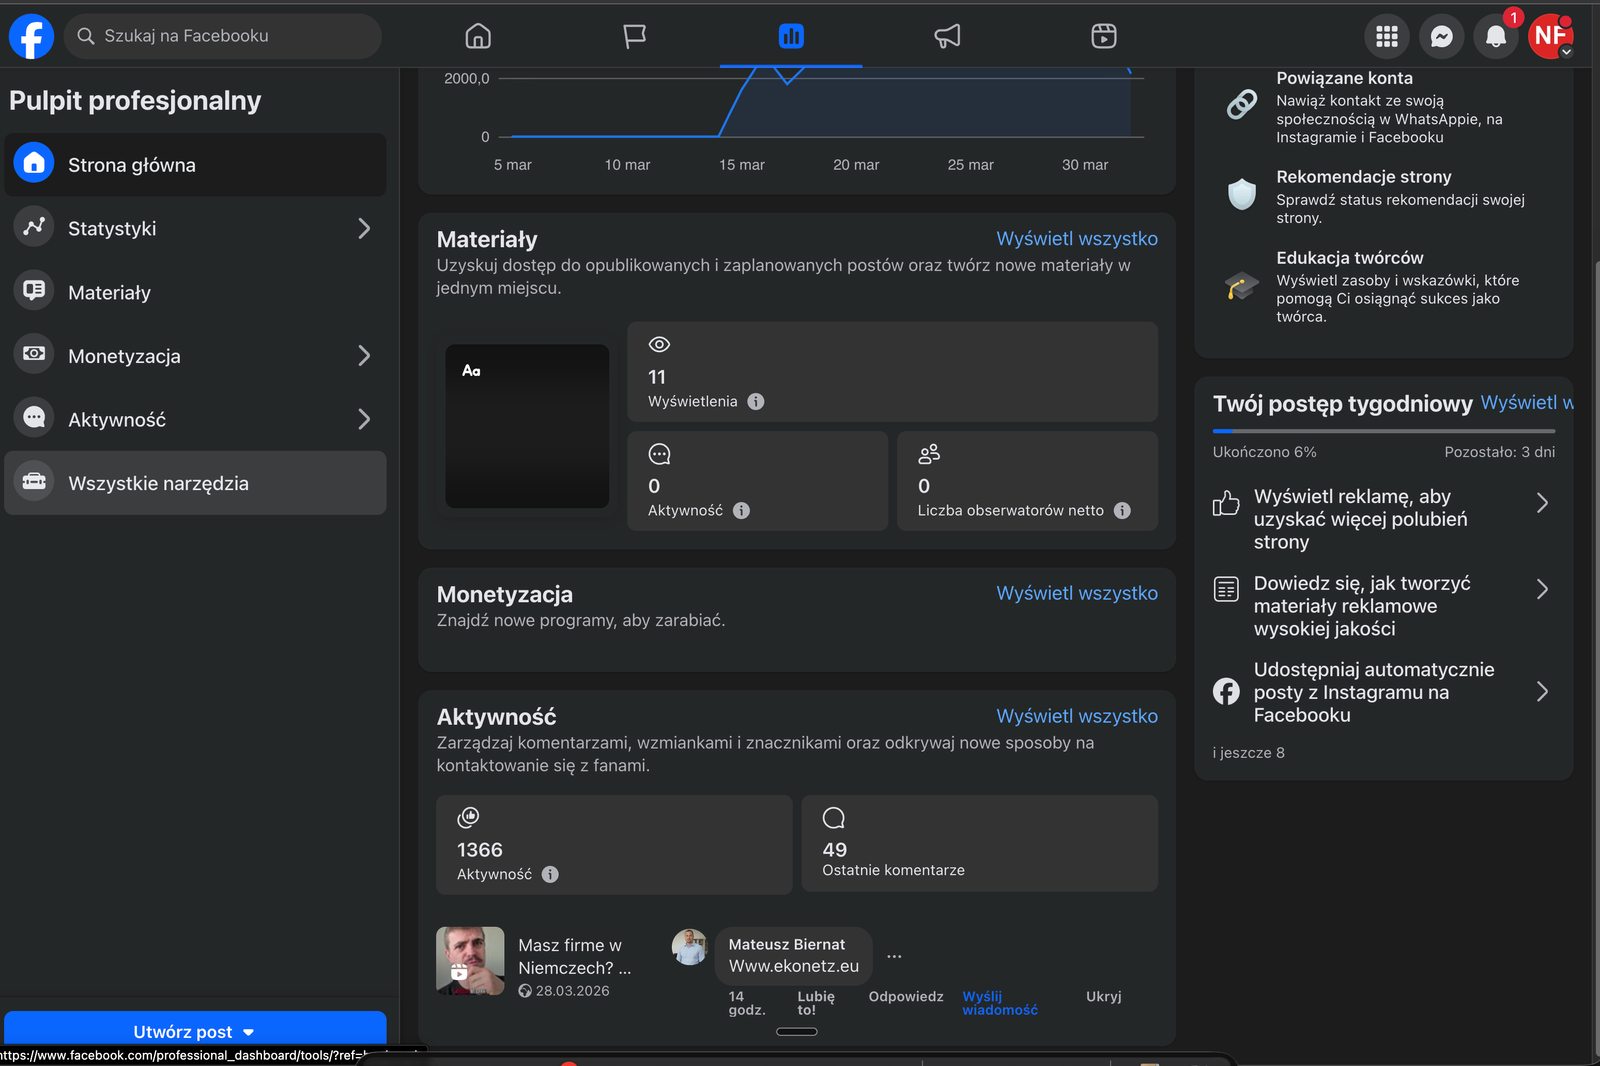Image resolution: width=1600 pixels, height=1066 pixels.
Task: Expand the Monetyzacja submenu chevron
Action: click(364, 356)
